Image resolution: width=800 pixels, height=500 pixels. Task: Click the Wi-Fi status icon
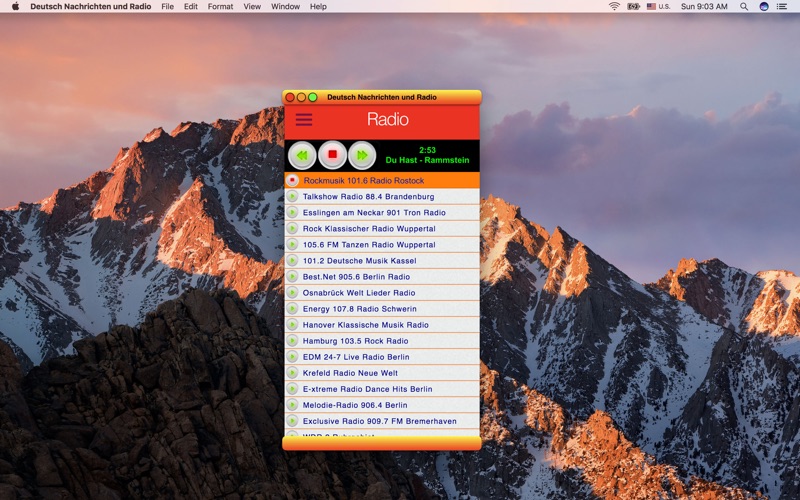(x=614, y=7)
